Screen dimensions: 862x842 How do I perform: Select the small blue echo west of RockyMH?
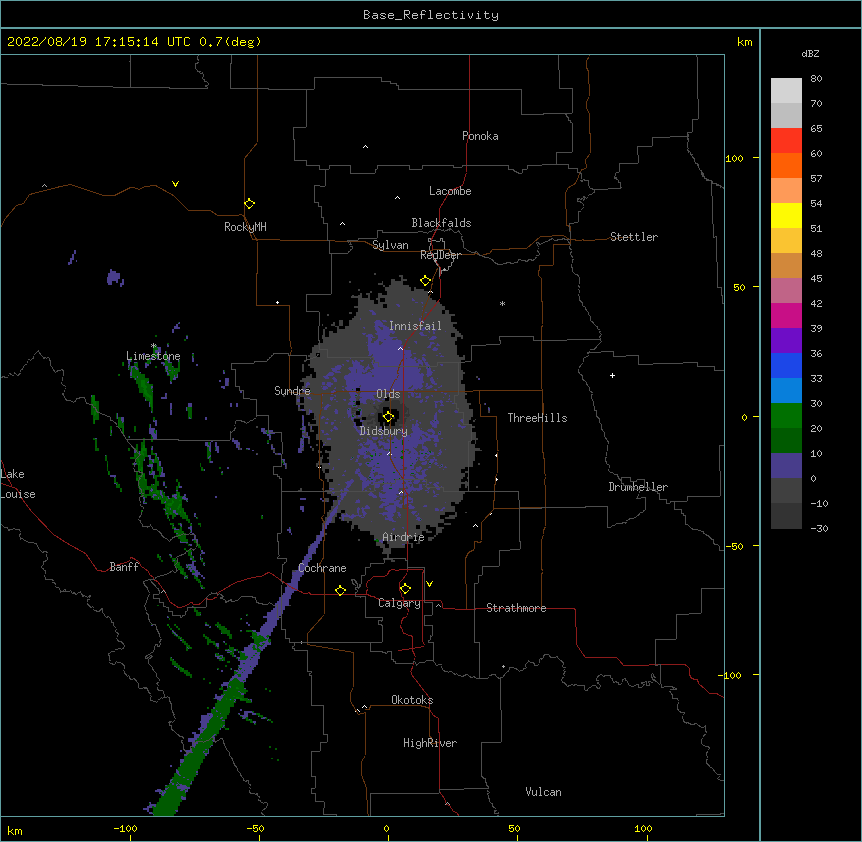[x=114, y=278]
